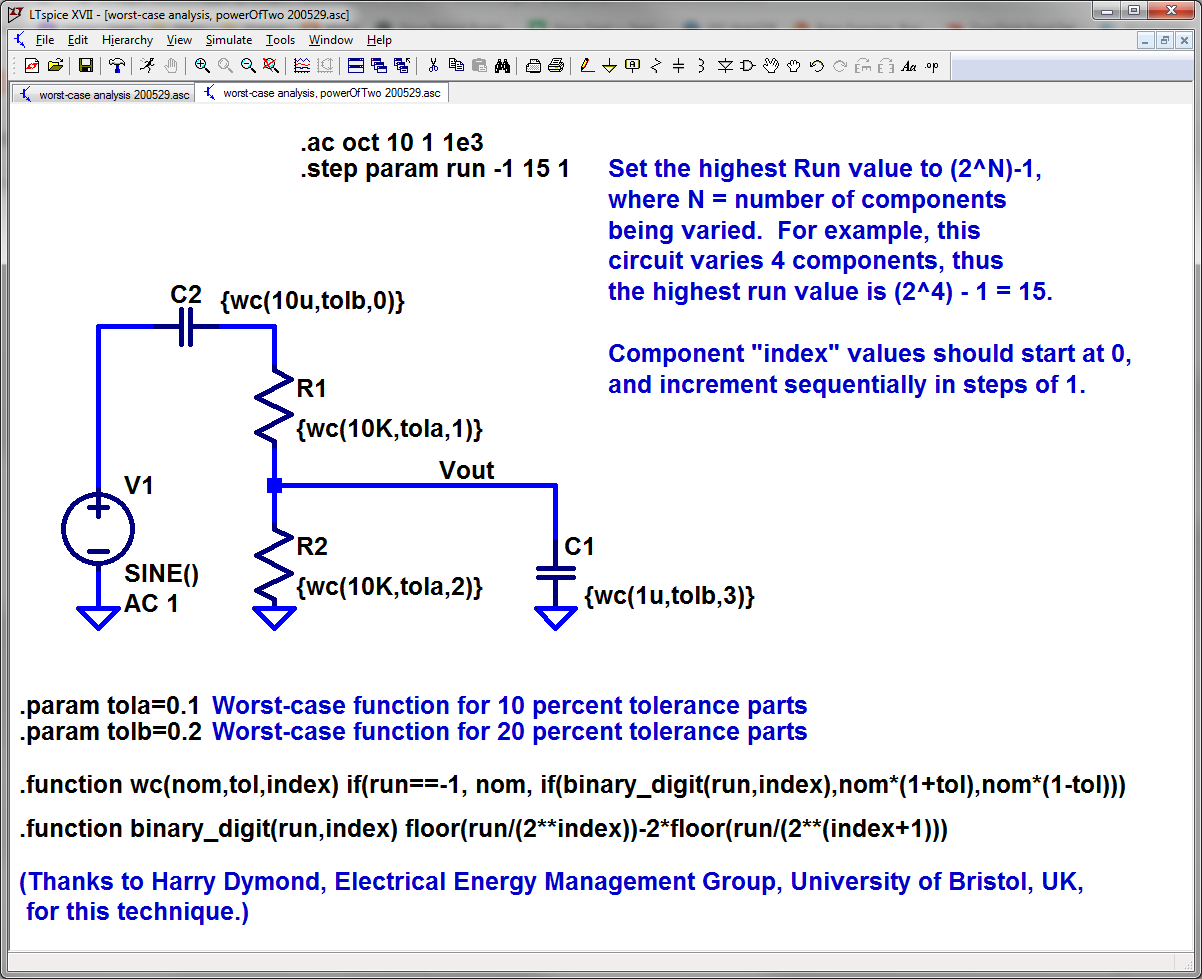Open the Hierarchy menu
This screenshot has width=1202, height=979.
point(127,40)
